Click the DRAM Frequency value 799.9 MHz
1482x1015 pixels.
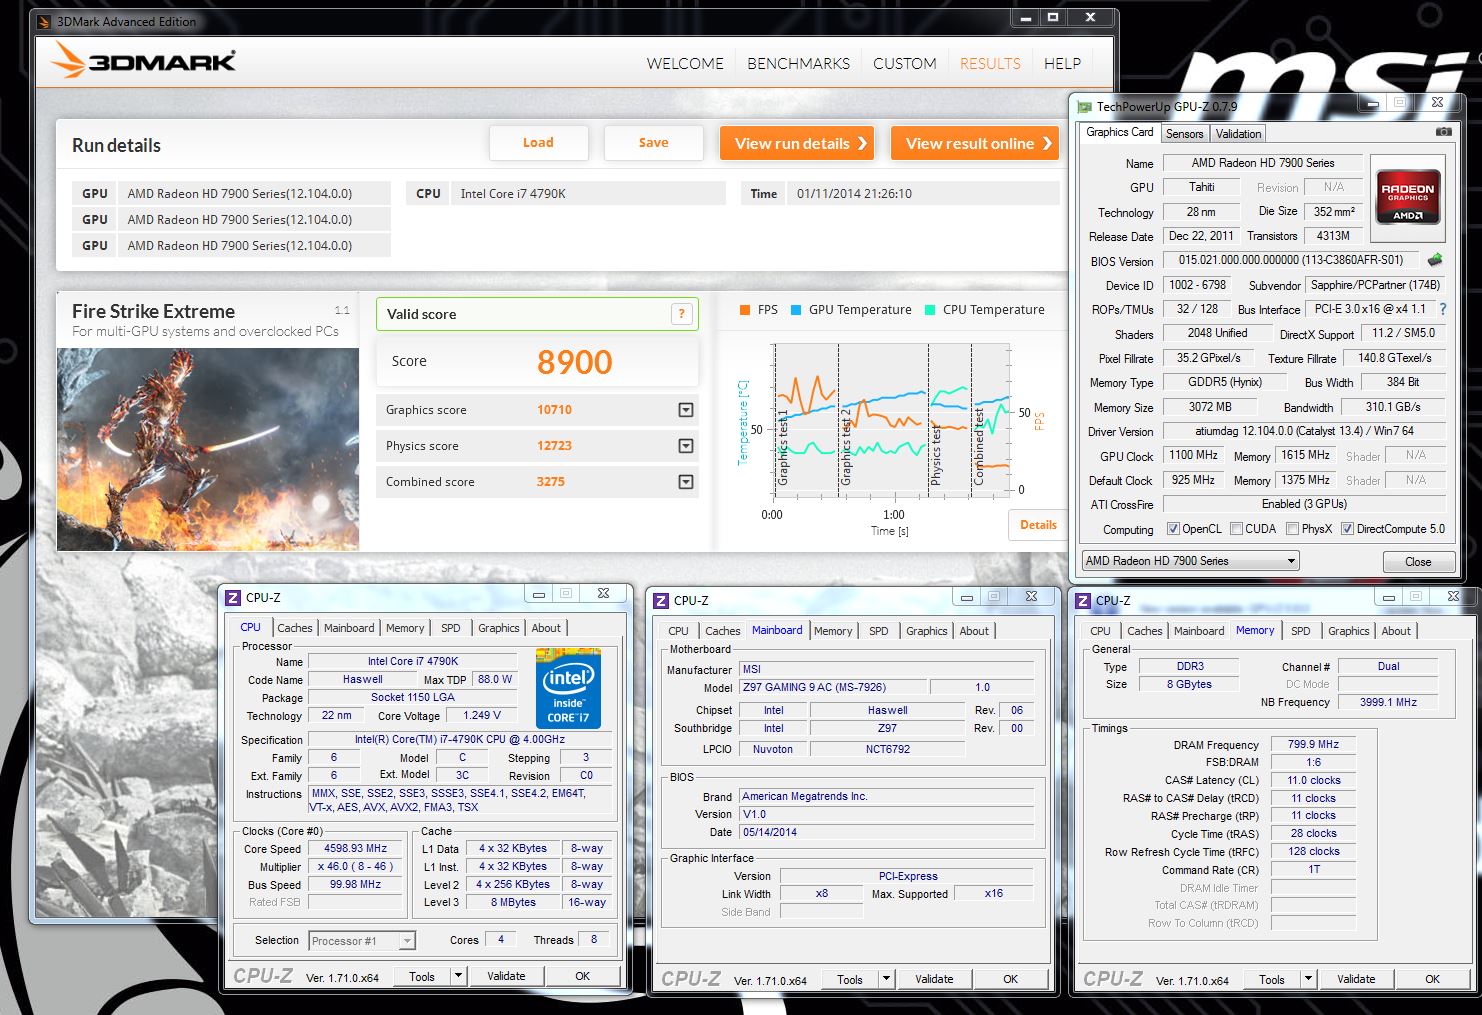point(1313,745)
